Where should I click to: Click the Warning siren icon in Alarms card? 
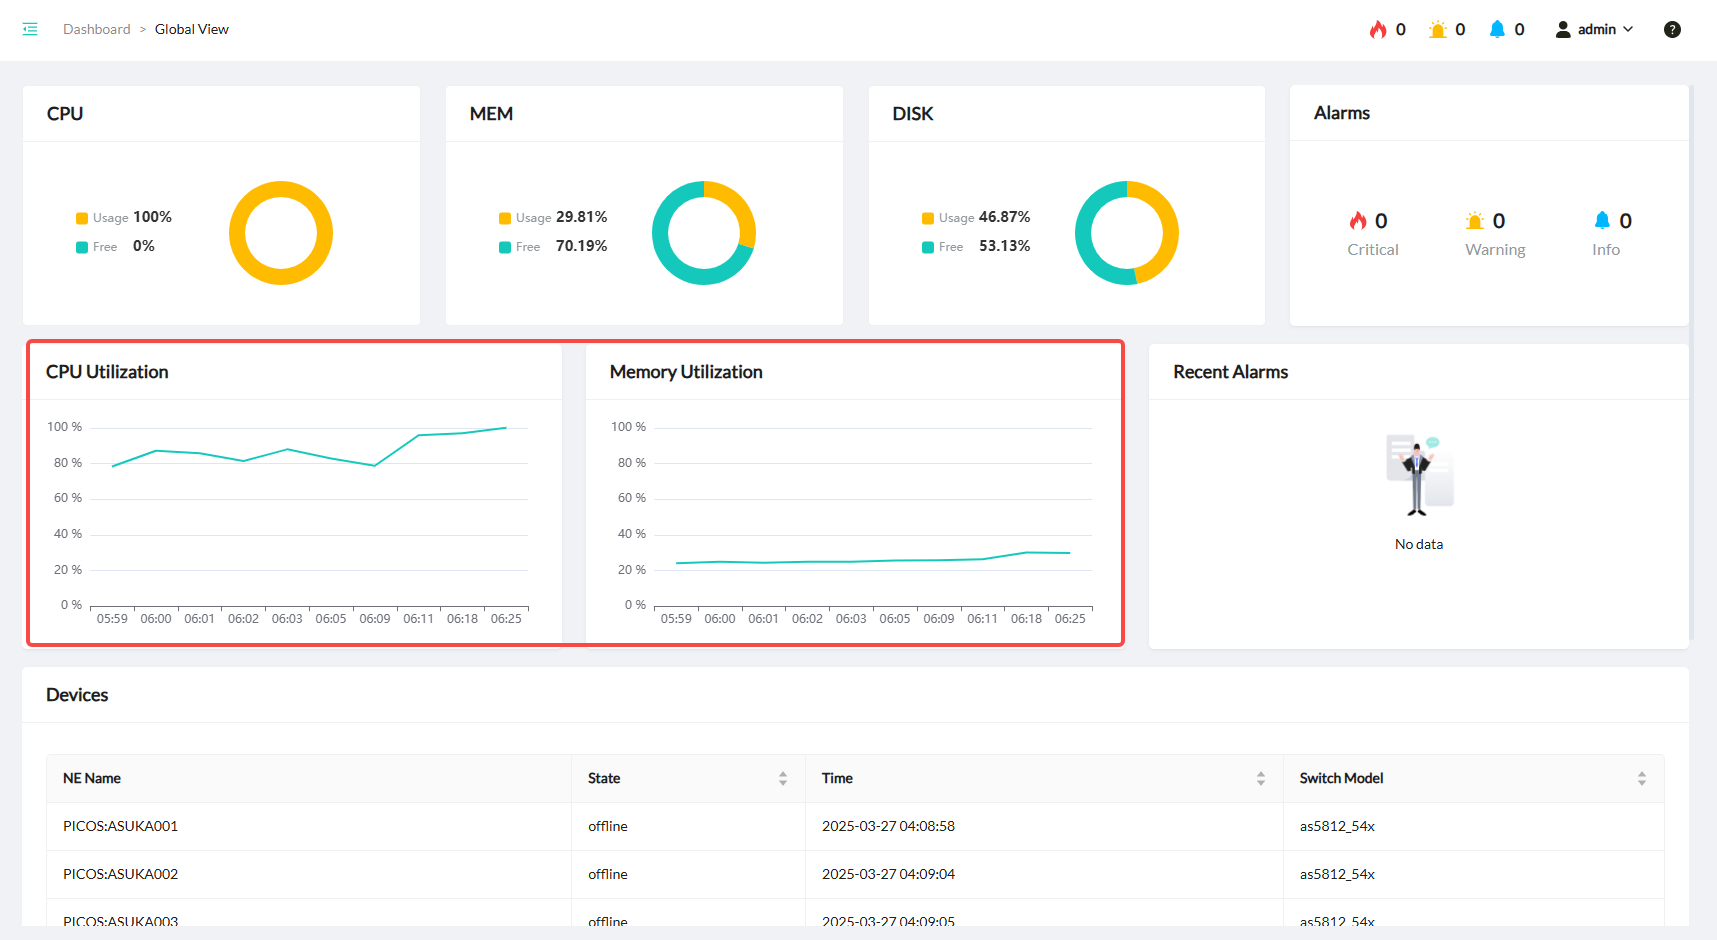(1475, 221)
